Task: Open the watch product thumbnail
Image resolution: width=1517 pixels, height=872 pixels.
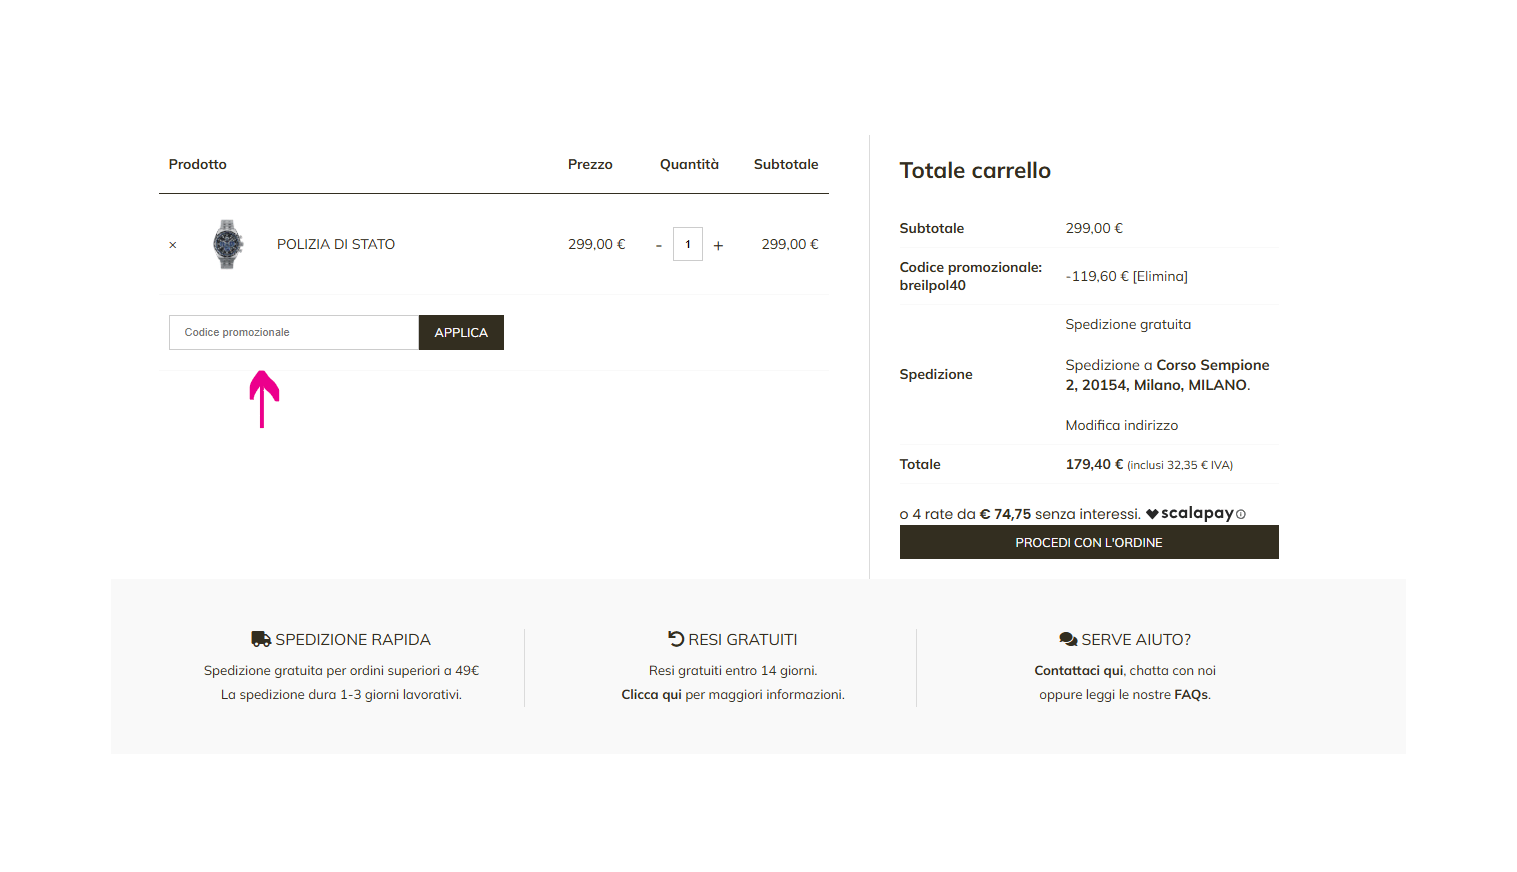Action: [x=228, y=244]
